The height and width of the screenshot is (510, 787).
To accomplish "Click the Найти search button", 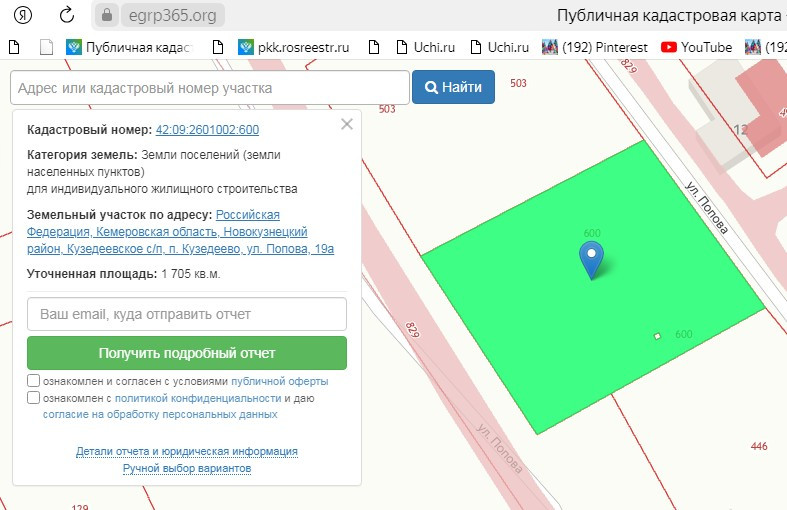I will (x=453, y=87).
